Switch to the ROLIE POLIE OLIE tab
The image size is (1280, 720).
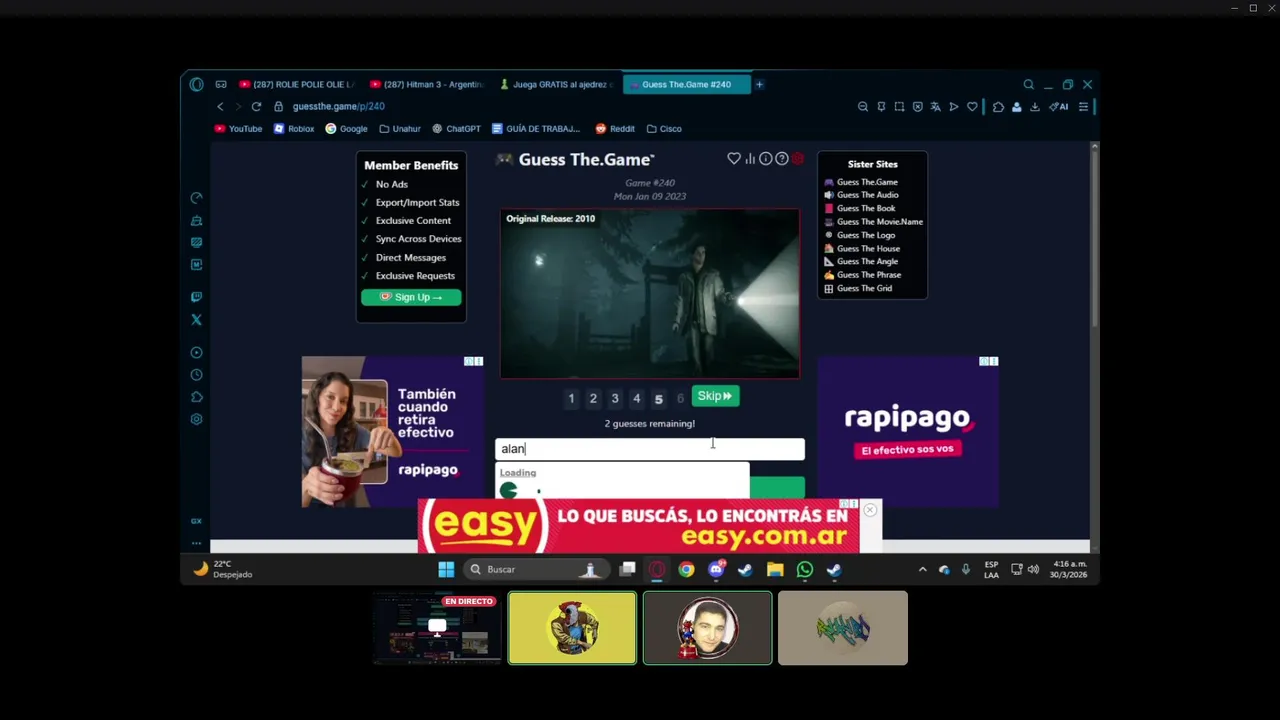point(297,85)
